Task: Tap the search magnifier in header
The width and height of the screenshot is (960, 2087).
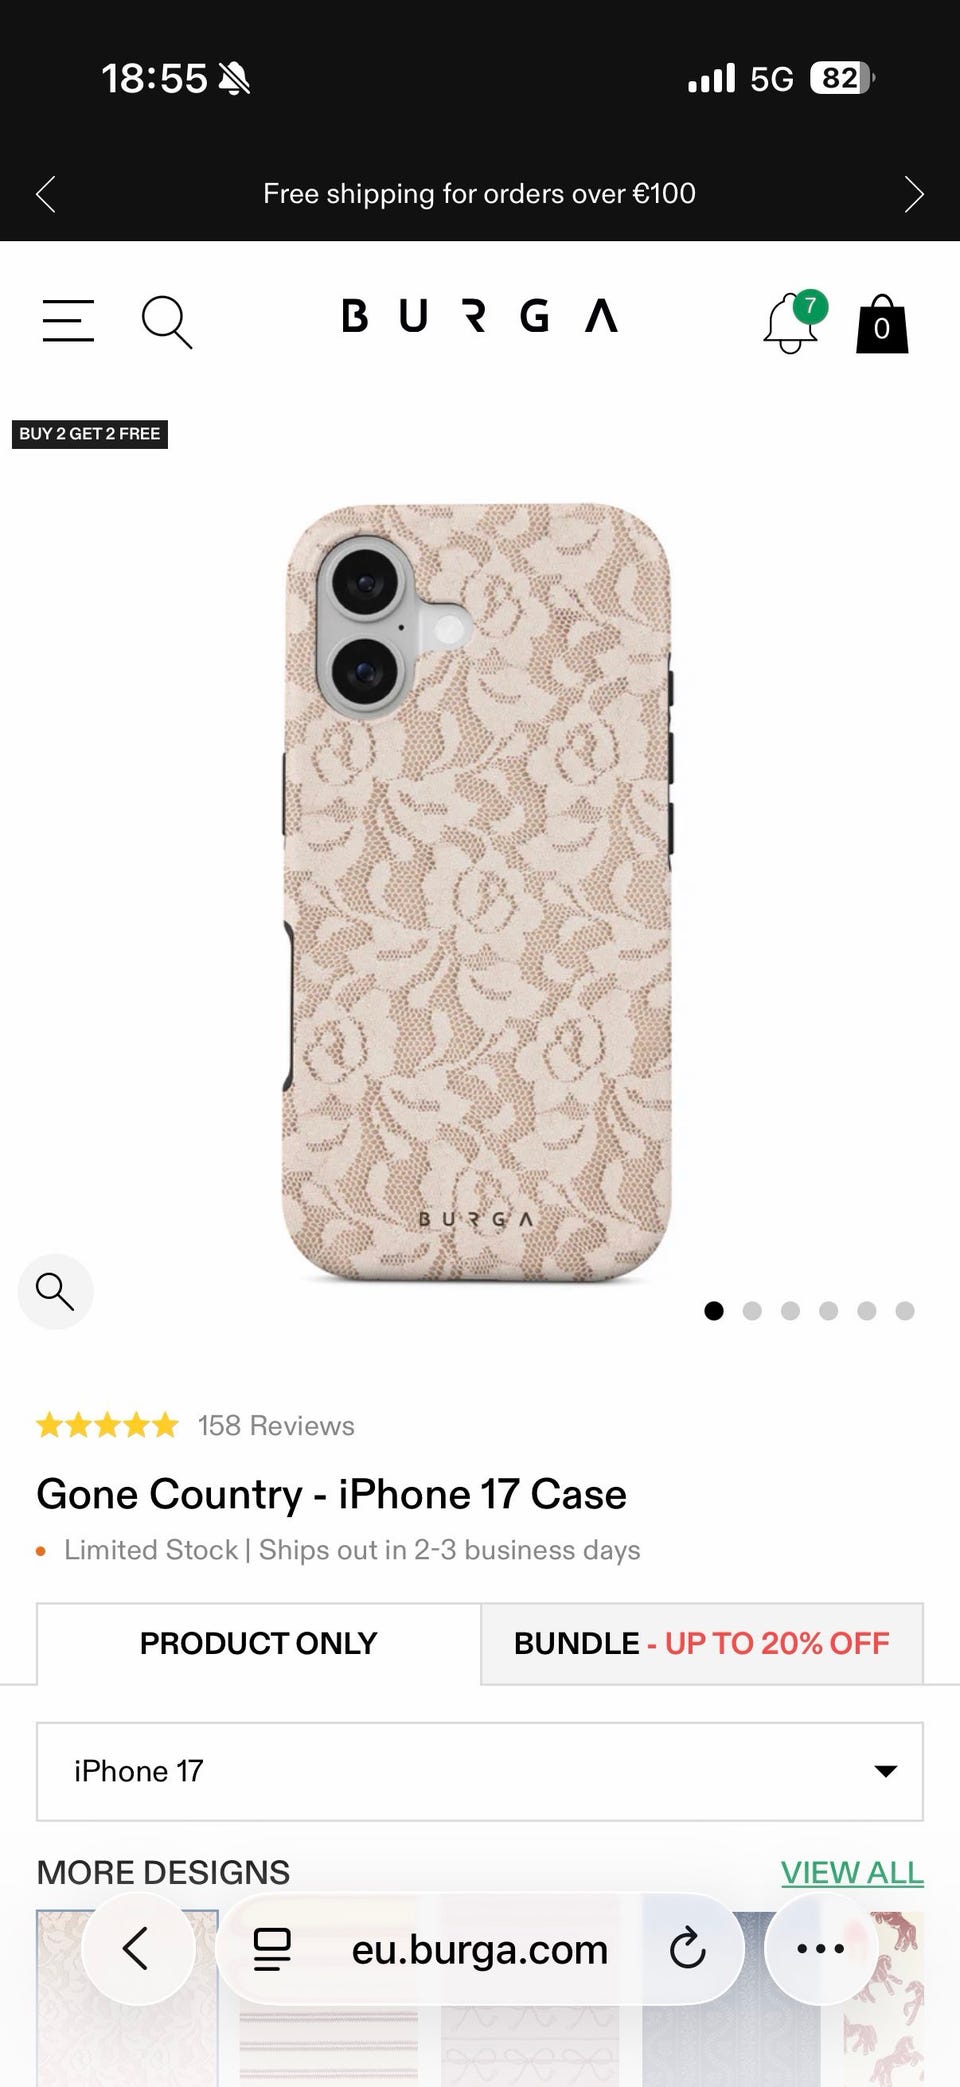Action: 166,322
